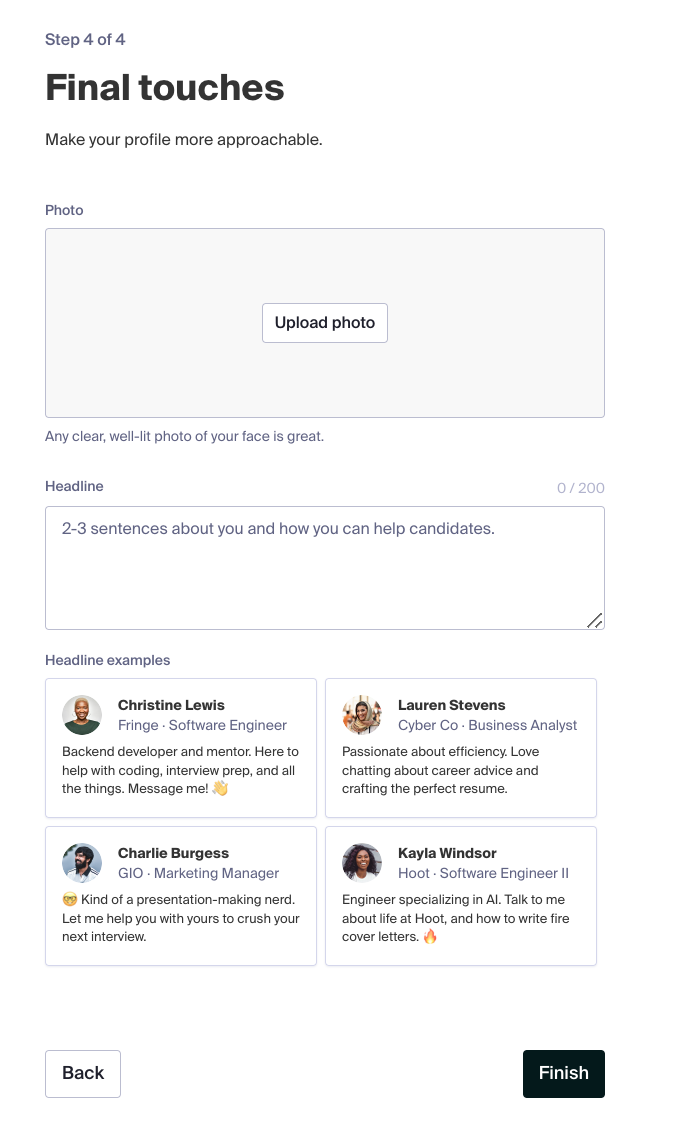Go back with the Back button

[x=83, y=1073]
